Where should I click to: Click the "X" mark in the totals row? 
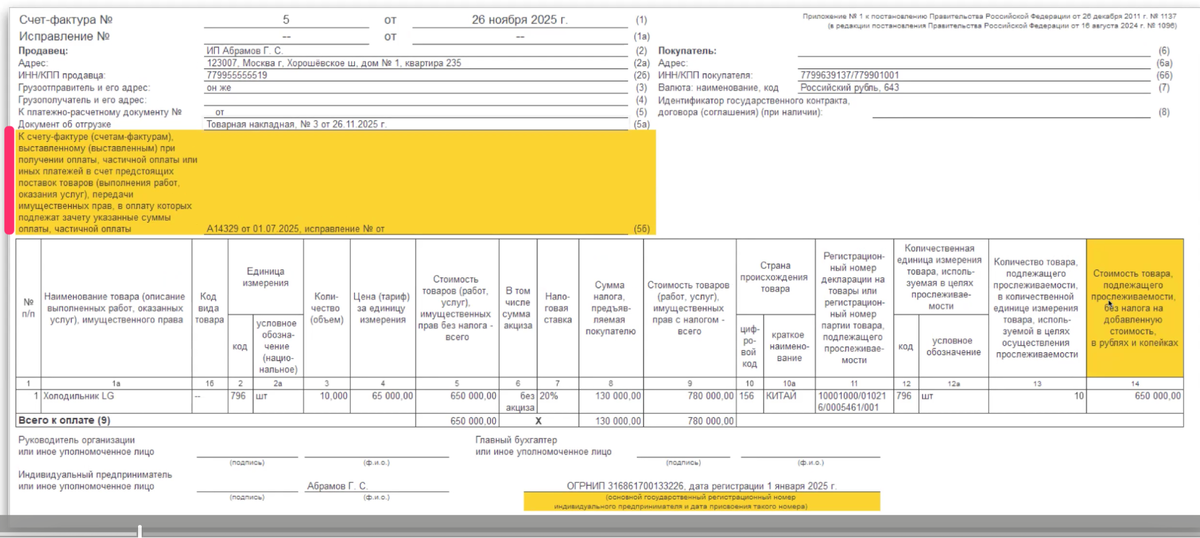pos(537,420)
